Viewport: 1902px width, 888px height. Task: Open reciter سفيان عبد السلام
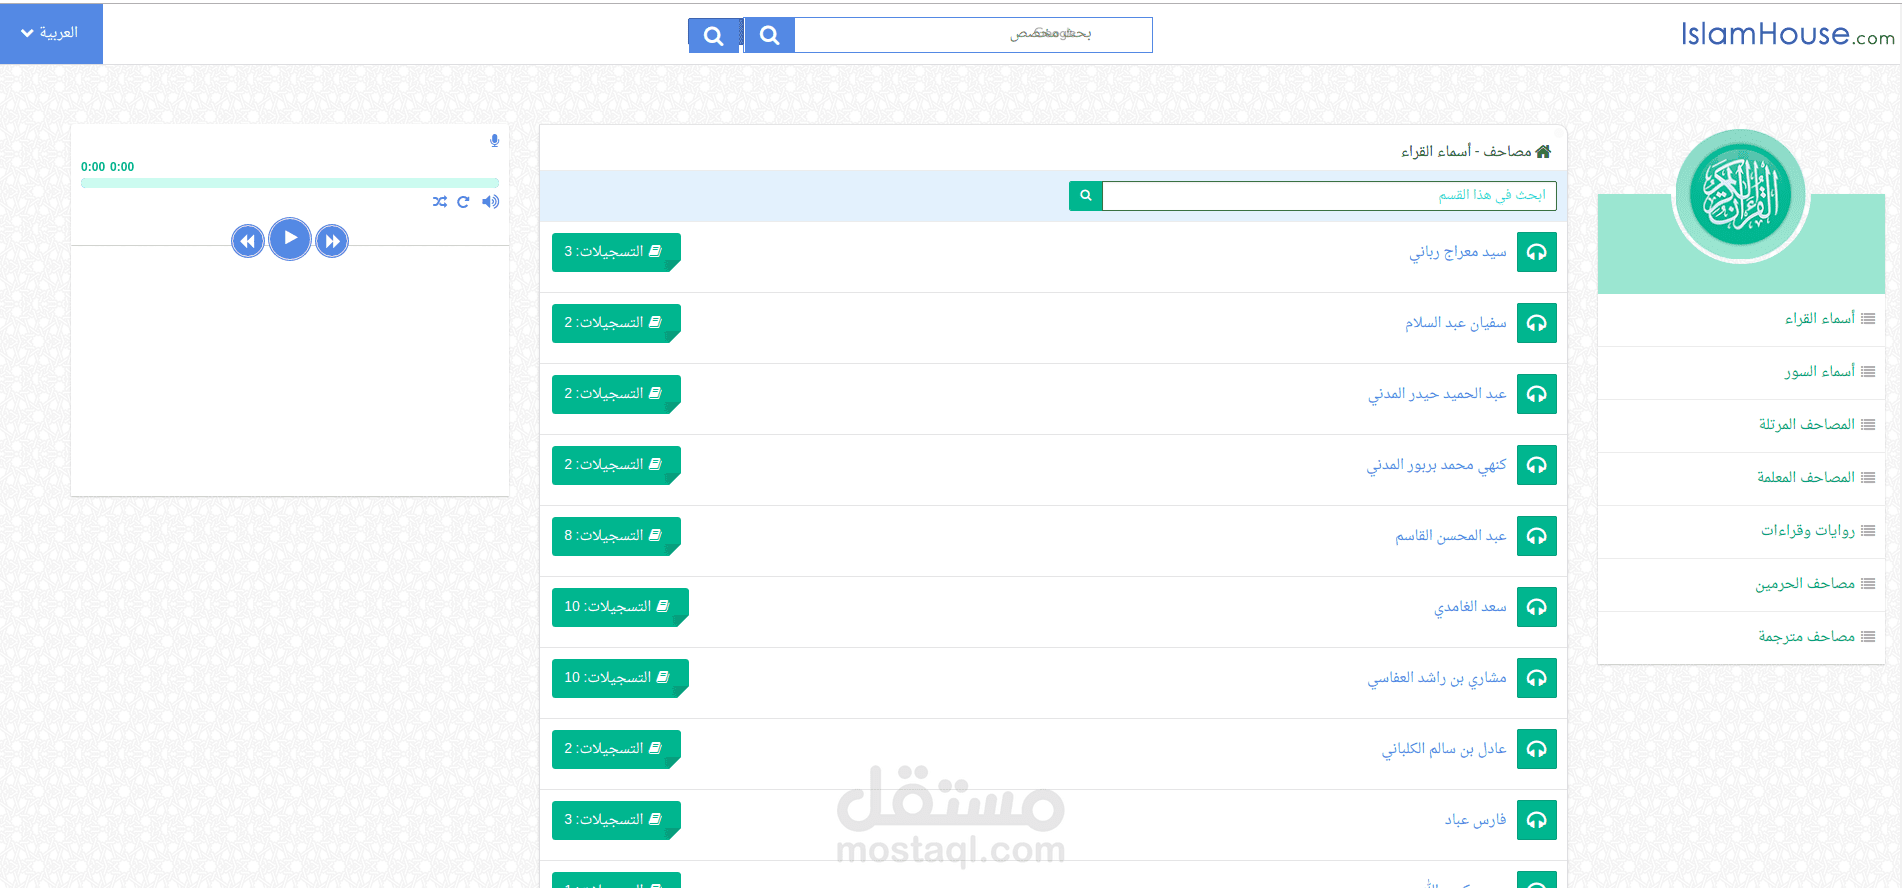pyautogui.click(x=1456, y=323)
